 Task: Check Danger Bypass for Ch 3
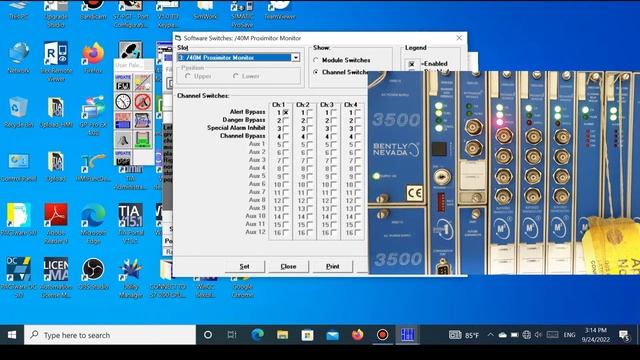pyautogui.click(x=333, y=120)
